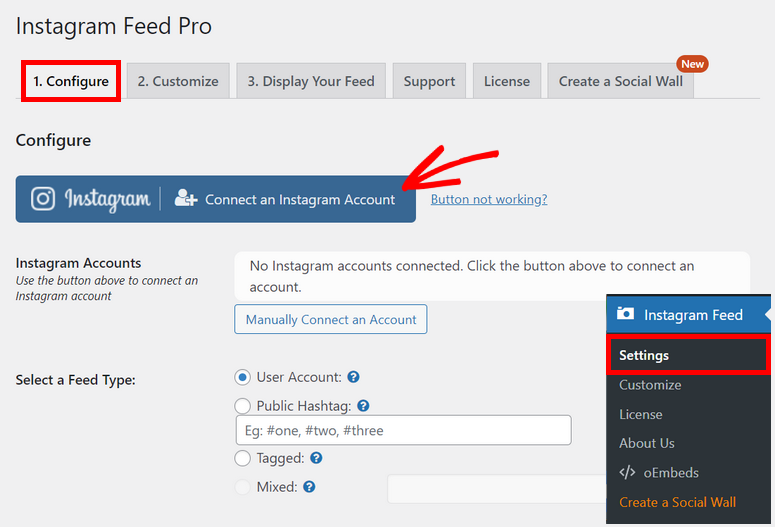The image size is (775, 527).
Task: Open About Us in the sidebar menu
Action: coord(646,443)
